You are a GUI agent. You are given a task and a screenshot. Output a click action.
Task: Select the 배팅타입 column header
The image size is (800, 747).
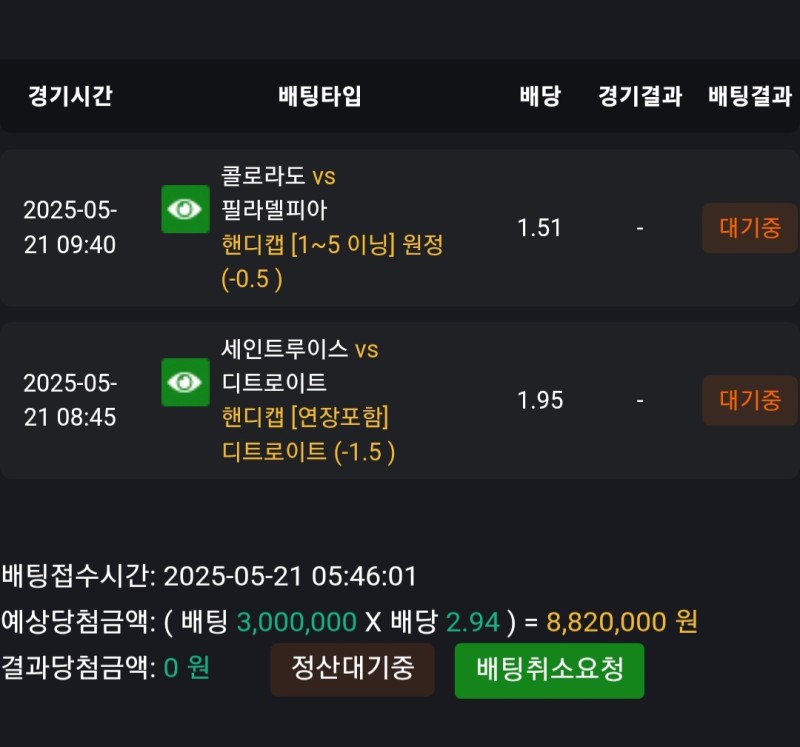tap(320, 97)
